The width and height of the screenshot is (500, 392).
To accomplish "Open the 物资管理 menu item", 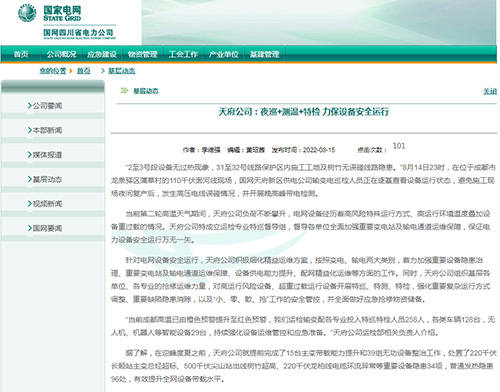I will (143, 54).
